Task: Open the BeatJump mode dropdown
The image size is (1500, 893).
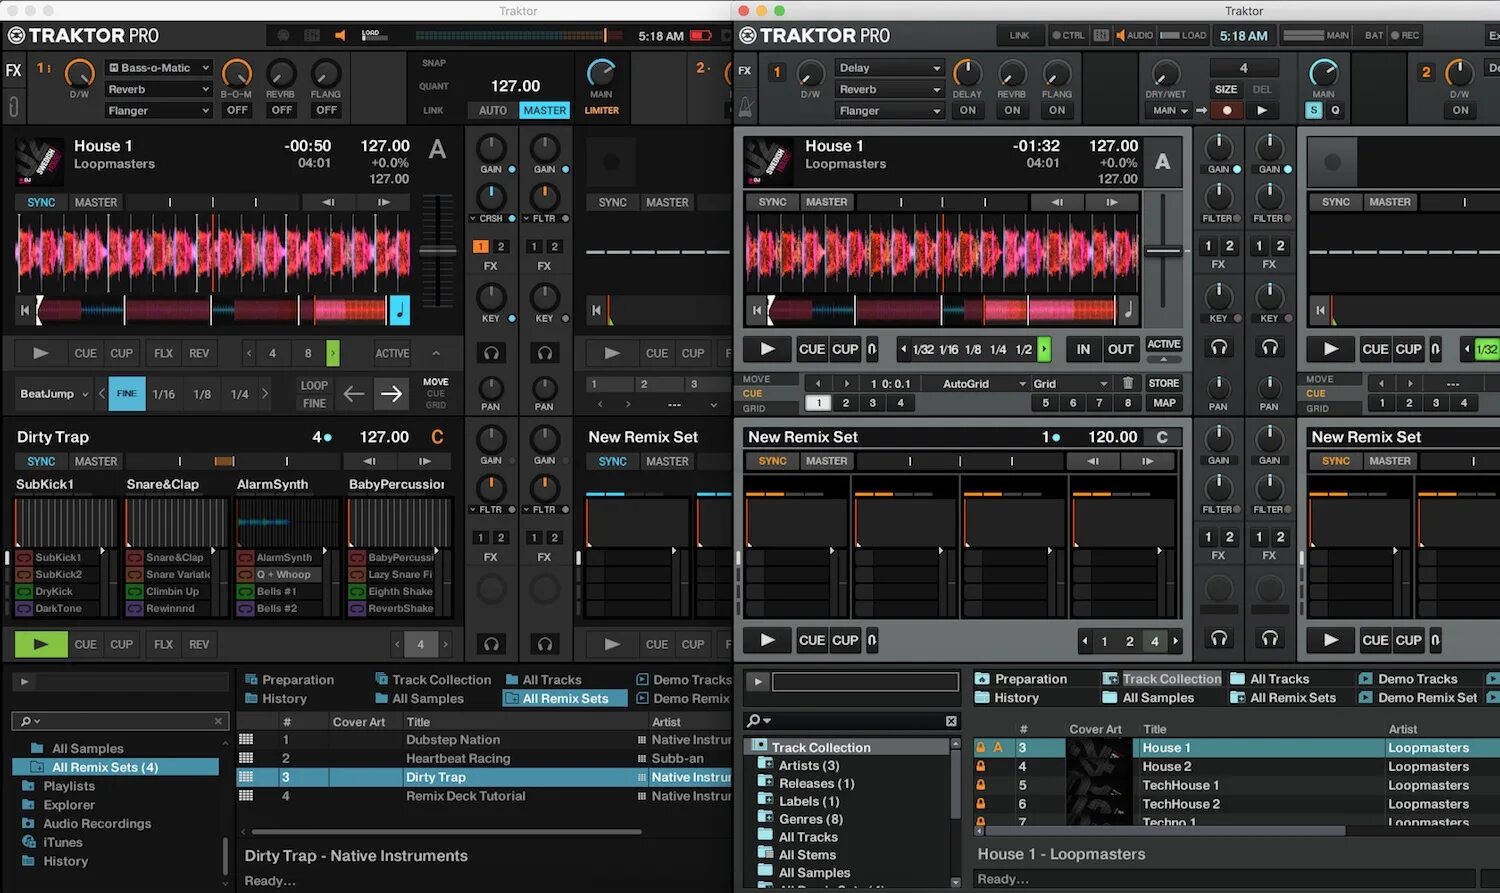Action: pos(54,394)
